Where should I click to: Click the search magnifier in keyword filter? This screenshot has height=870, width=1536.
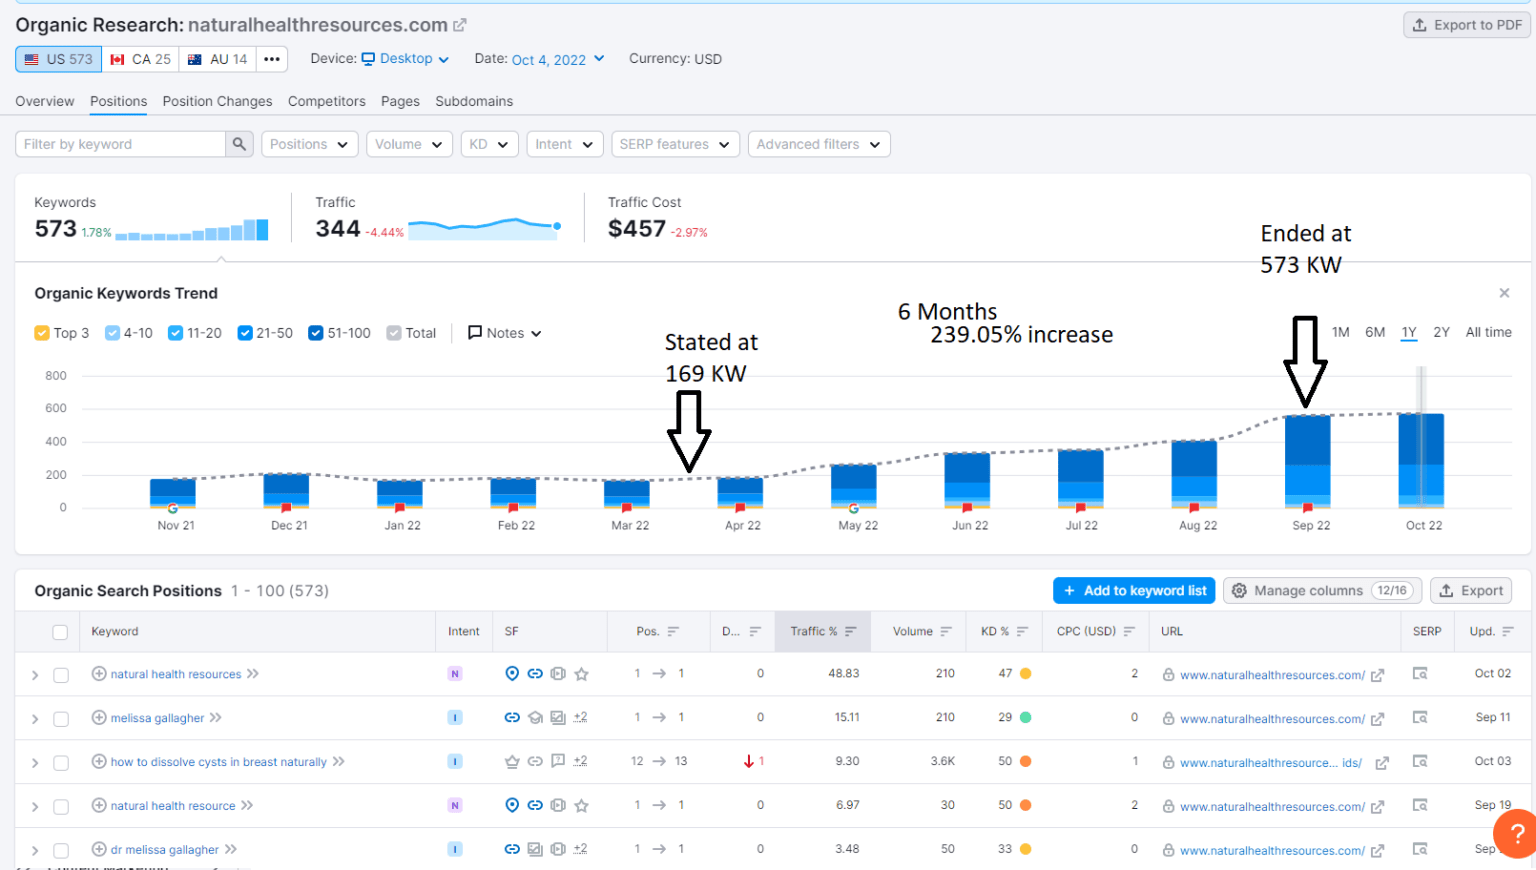(239, 144)
